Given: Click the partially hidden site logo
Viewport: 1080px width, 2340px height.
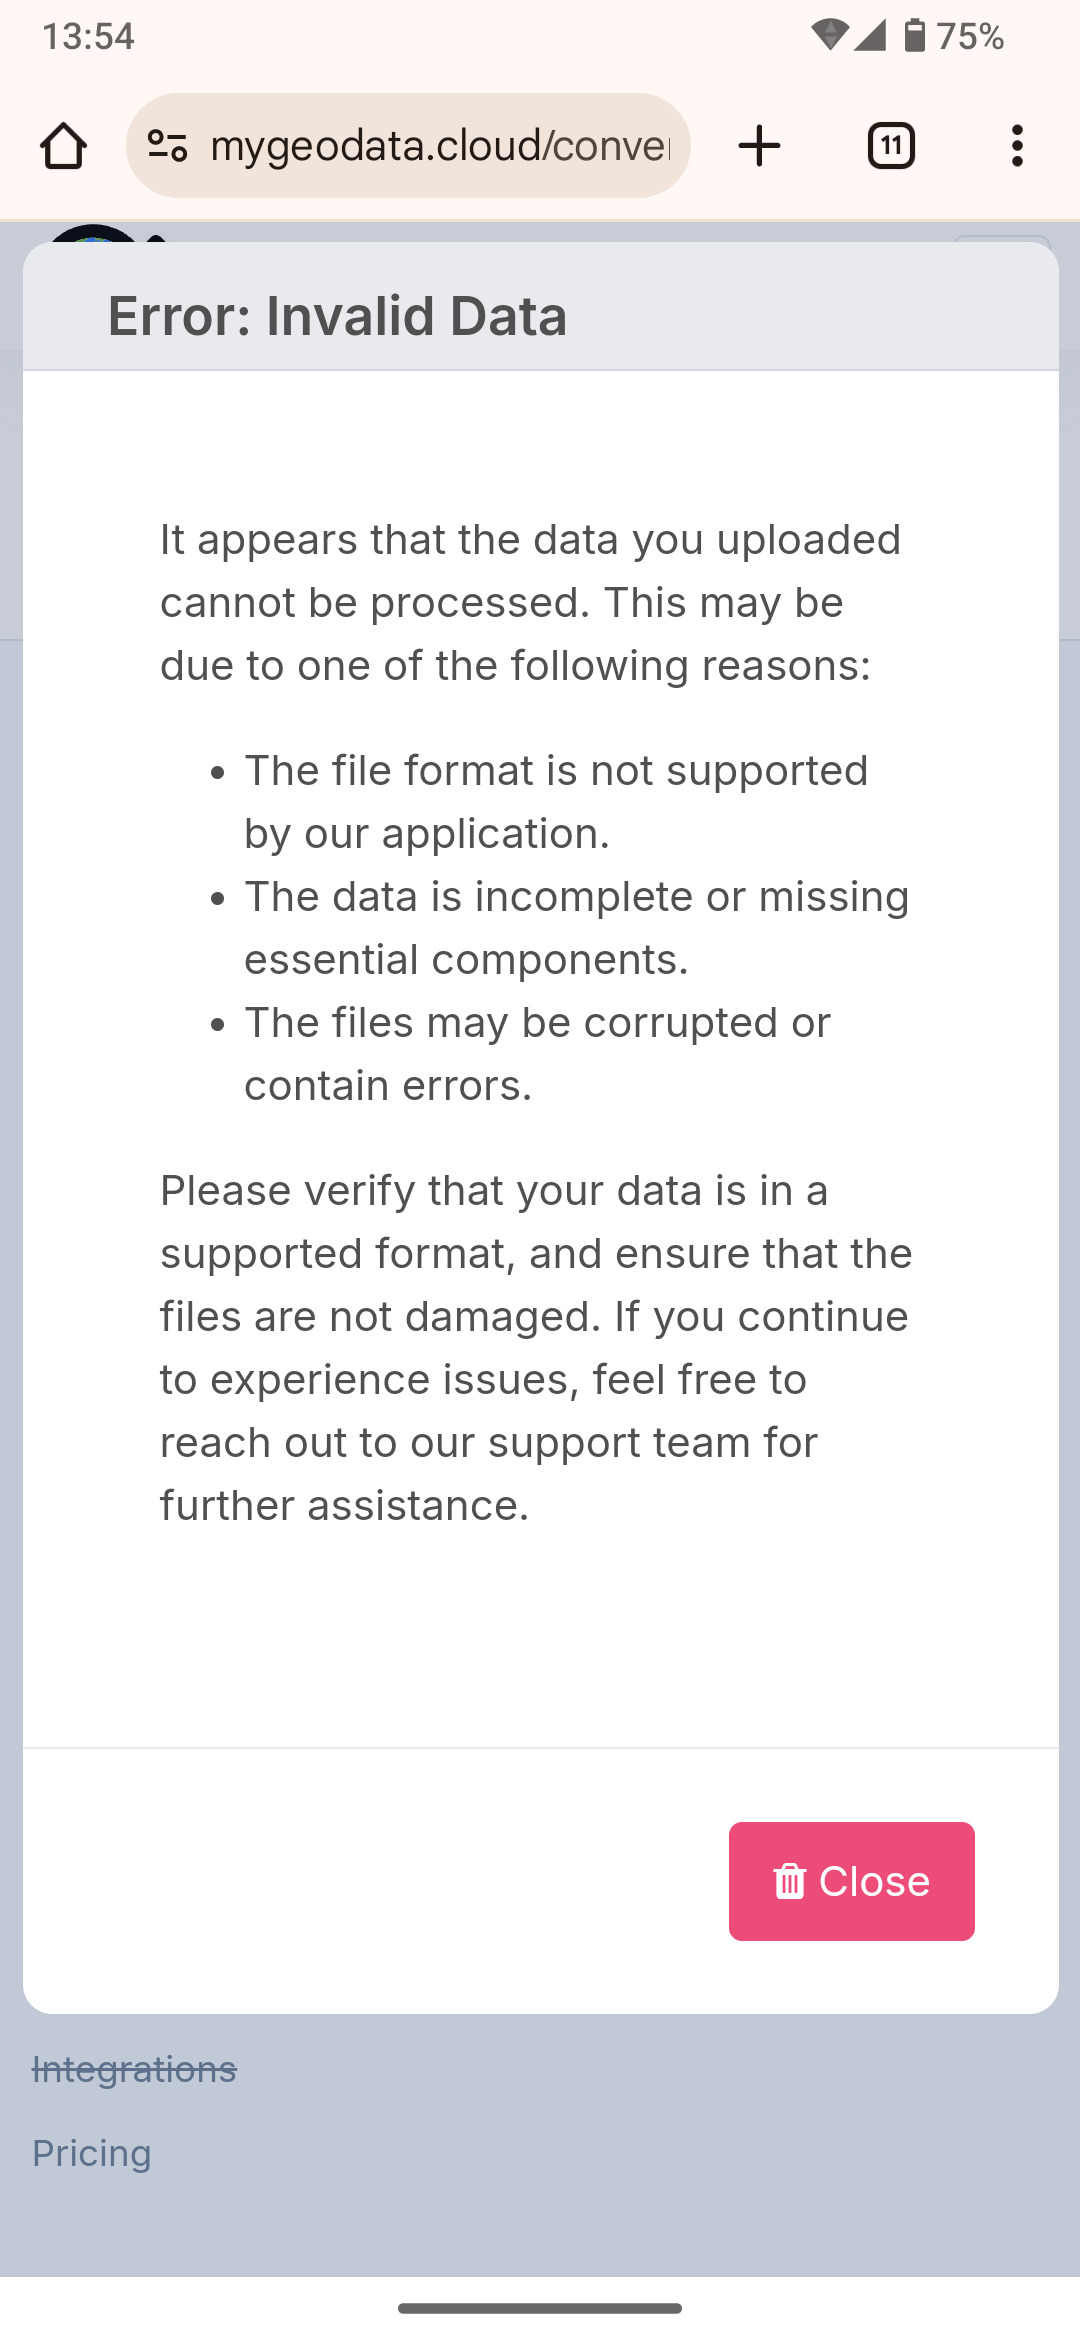Looking at the screenshot, I should [x=92, y=234].
